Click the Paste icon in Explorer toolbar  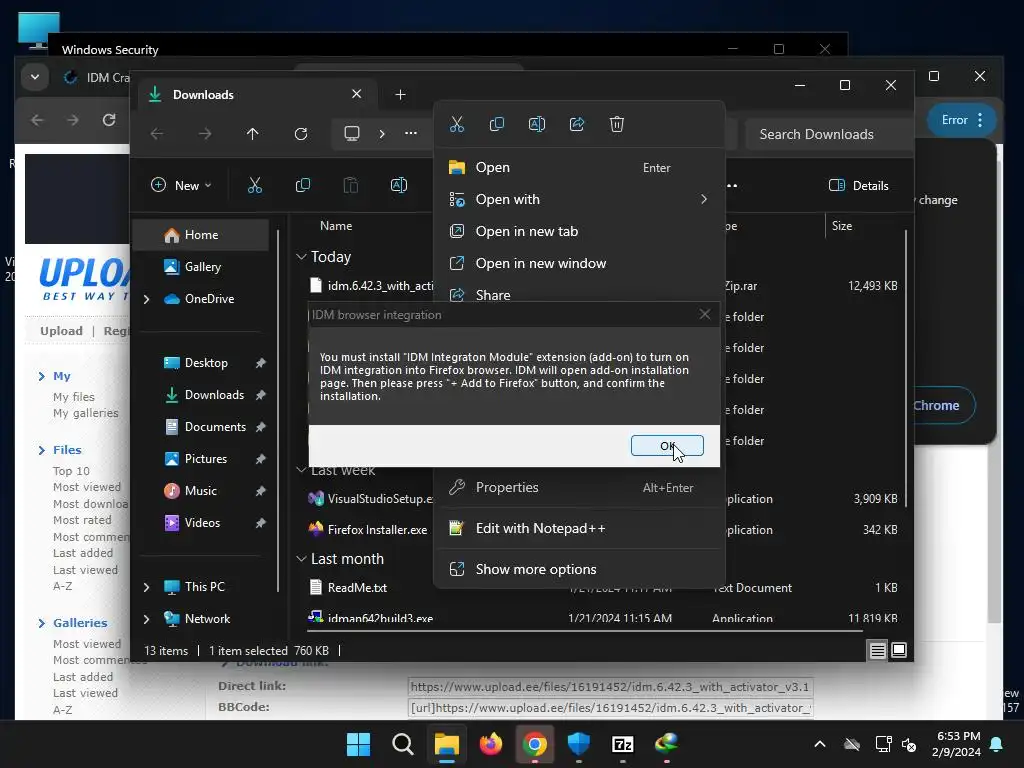(x=351, y=185)
